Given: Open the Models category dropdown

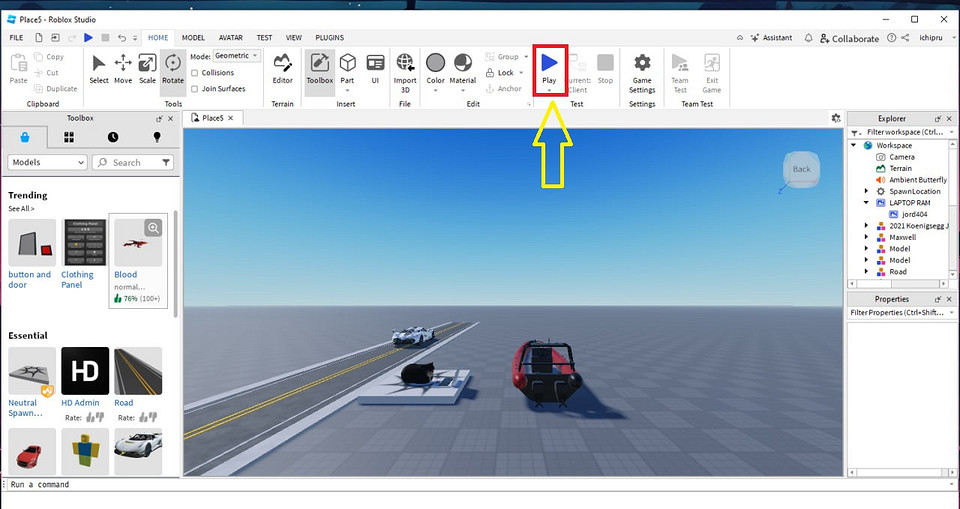Looking at the screenshot, I should pyautogui.click(x=48, y=162).
